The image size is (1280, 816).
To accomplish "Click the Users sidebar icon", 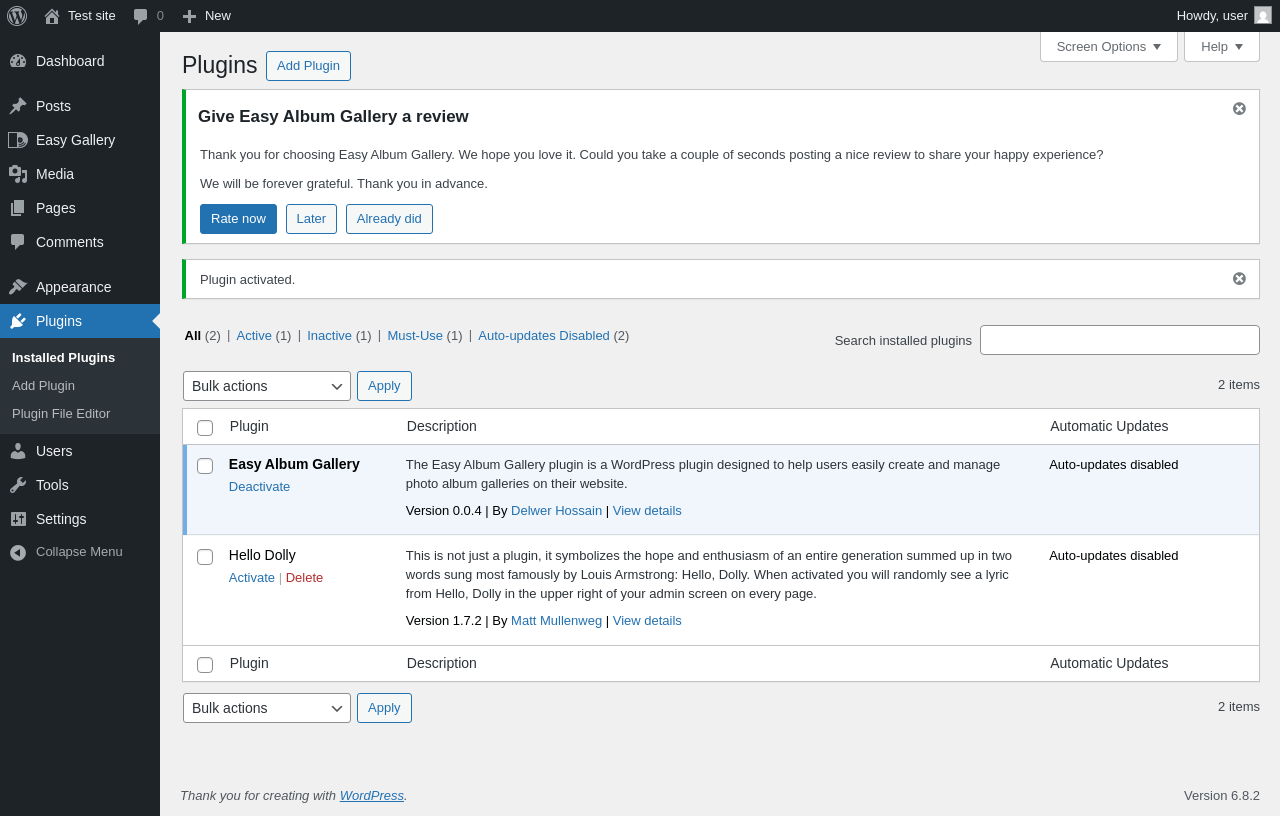I will (x=18, y=451).
